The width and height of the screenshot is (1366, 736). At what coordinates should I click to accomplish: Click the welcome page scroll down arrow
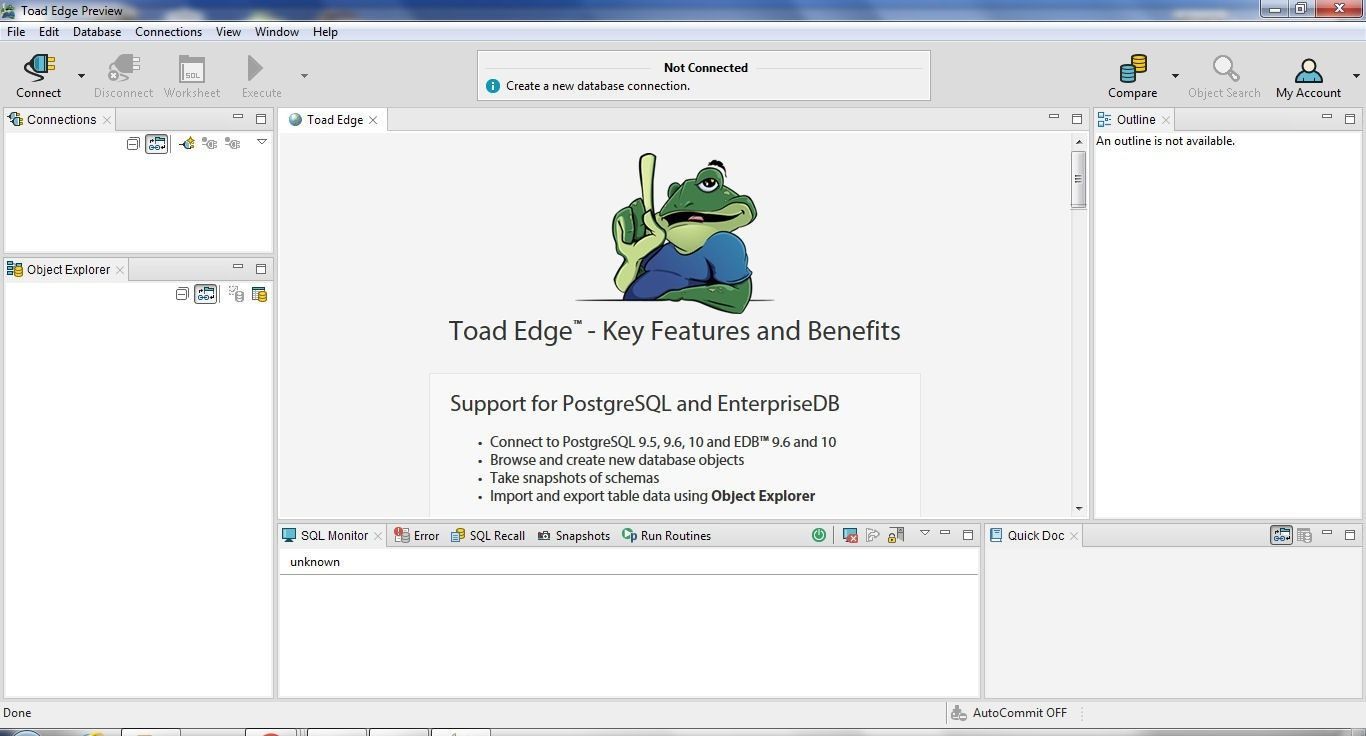(x=1078, y=509)
